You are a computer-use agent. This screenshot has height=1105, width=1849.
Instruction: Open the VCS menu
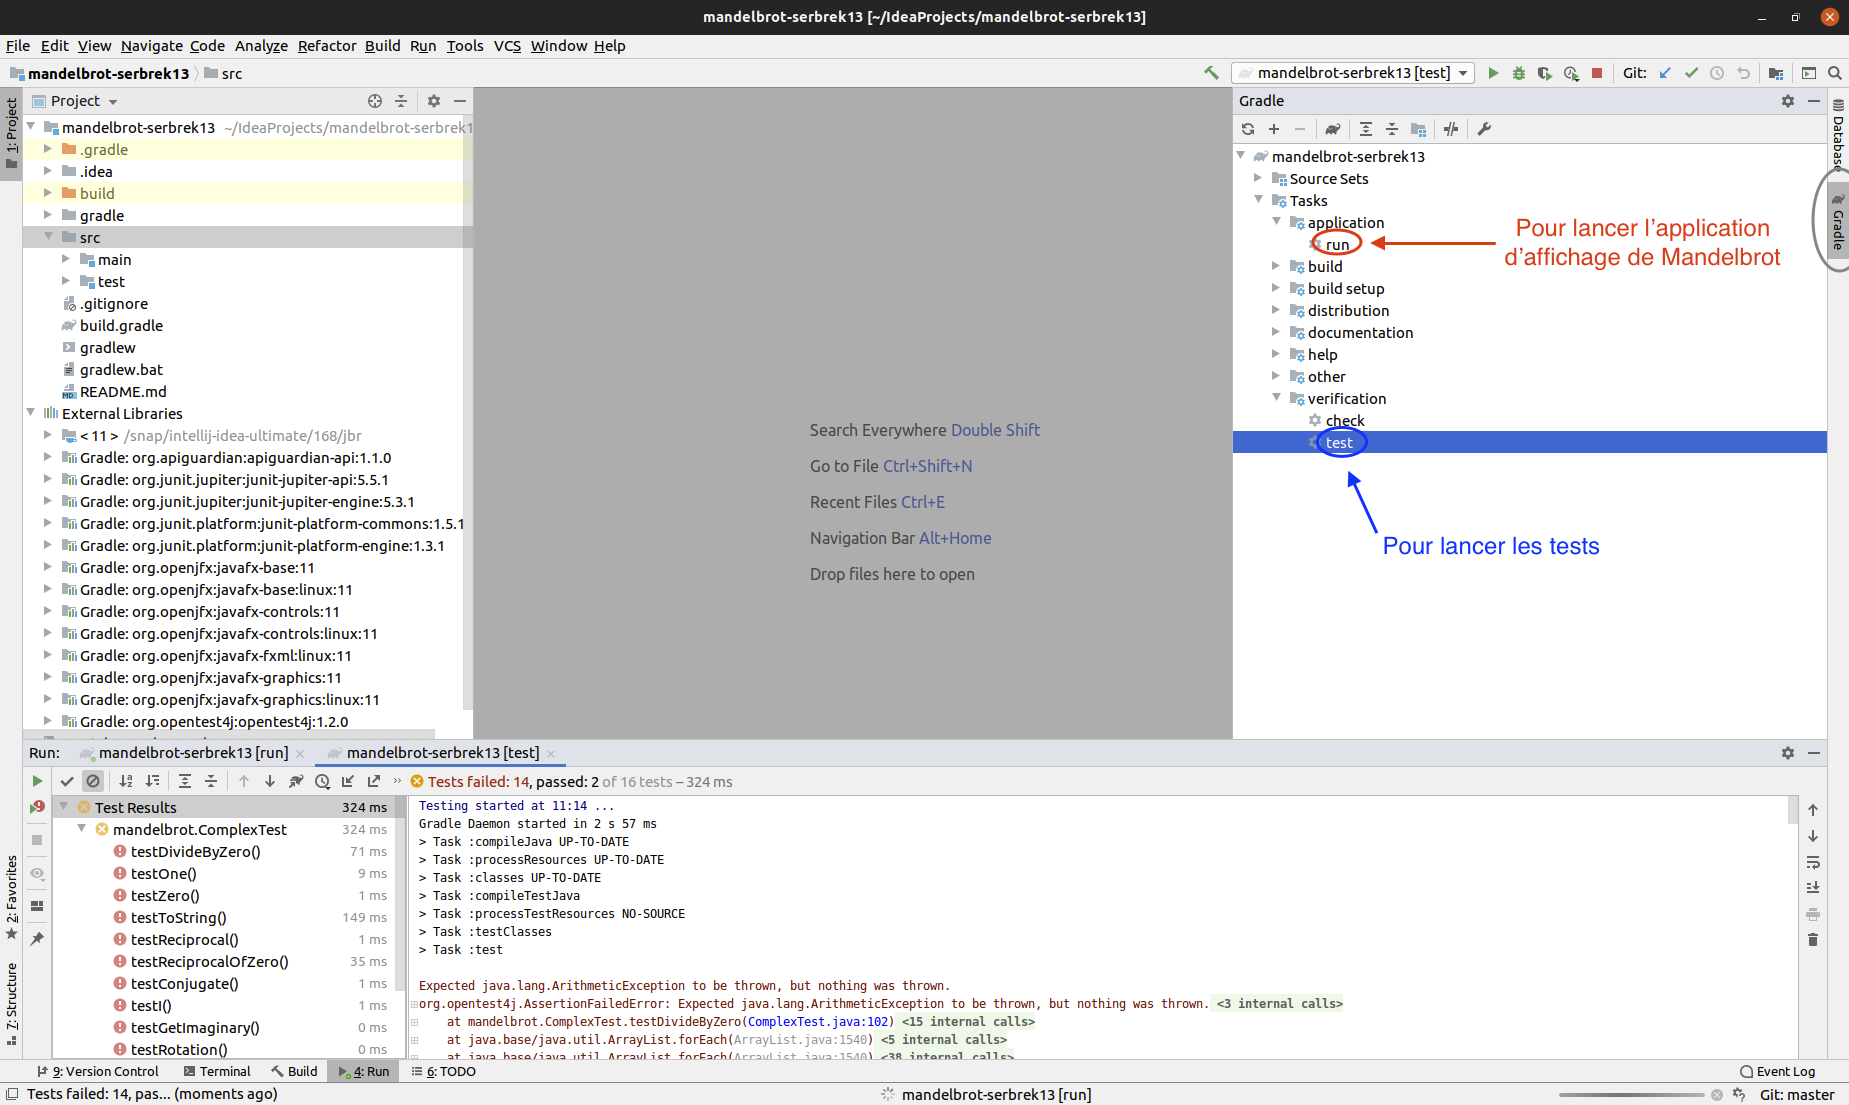(x=507, y=46)
